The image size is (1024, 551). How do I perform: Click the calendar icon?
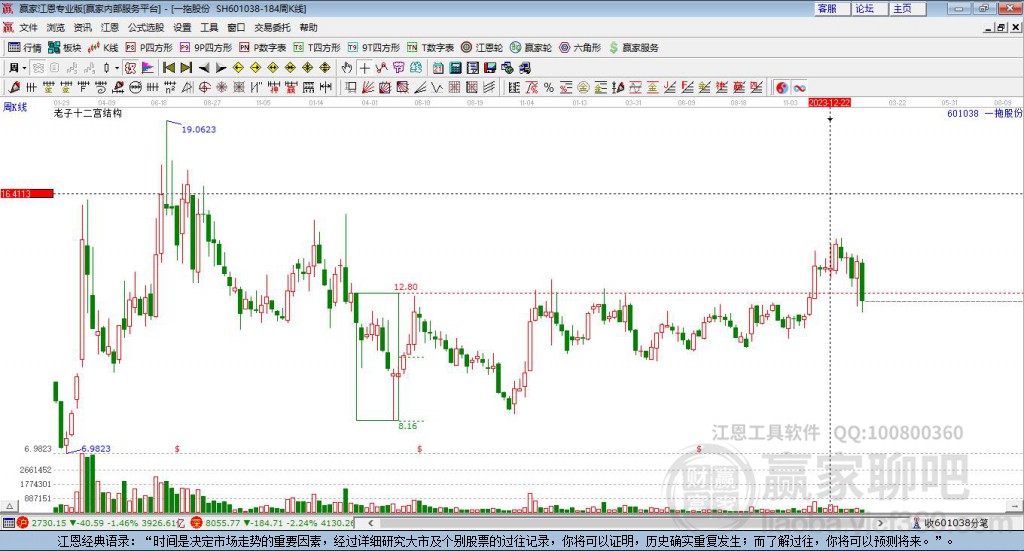click(x=438, y=68)
